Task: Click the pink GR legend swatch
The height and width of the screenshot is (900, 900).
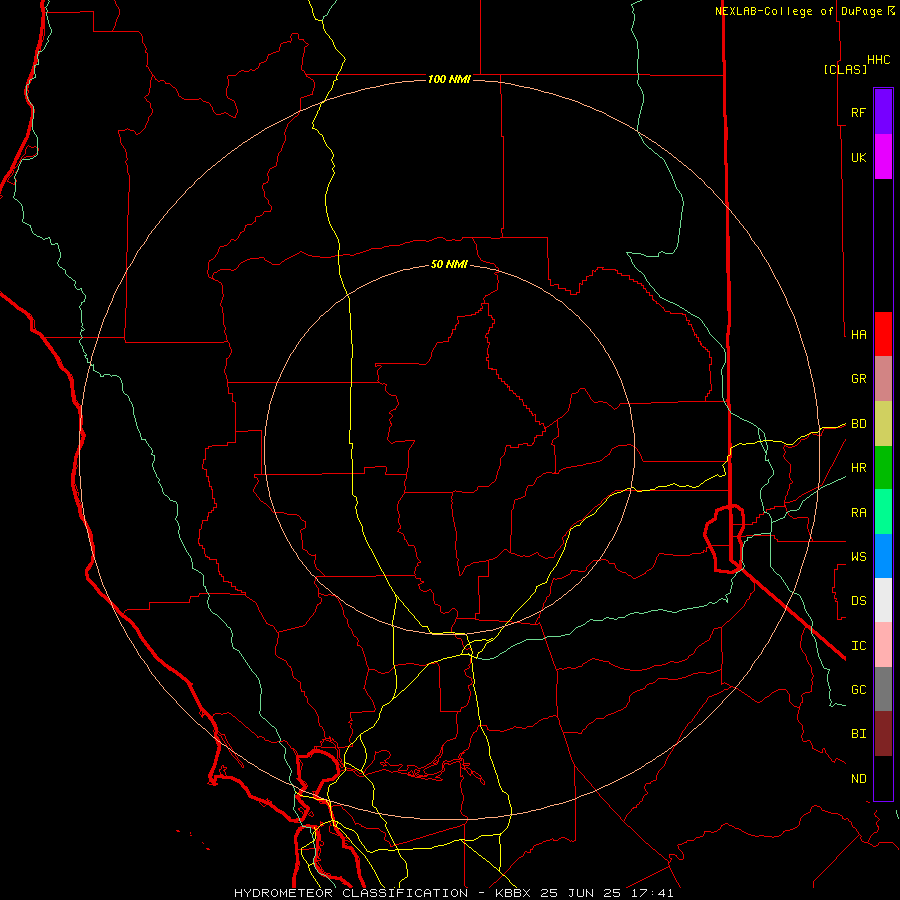Action: coord(883,379)
